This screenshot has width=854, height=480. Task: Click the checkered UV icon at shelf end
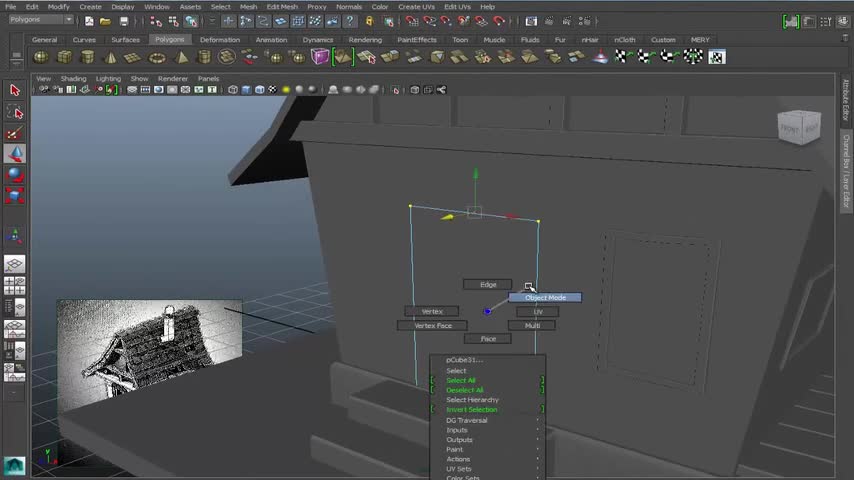[717, 57]
